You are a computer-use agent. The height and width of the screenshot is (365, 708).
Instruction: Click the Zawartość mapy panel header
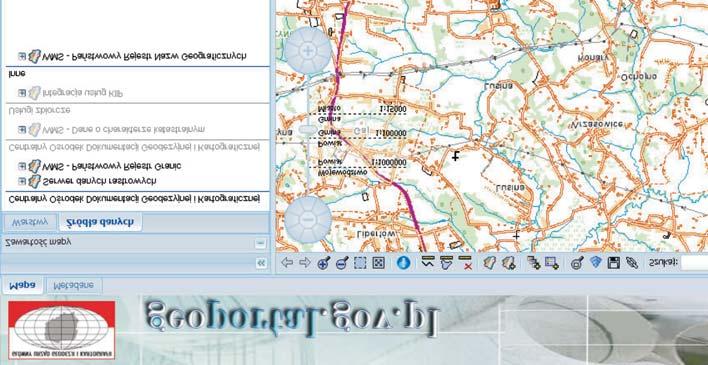tap(135, 243)
